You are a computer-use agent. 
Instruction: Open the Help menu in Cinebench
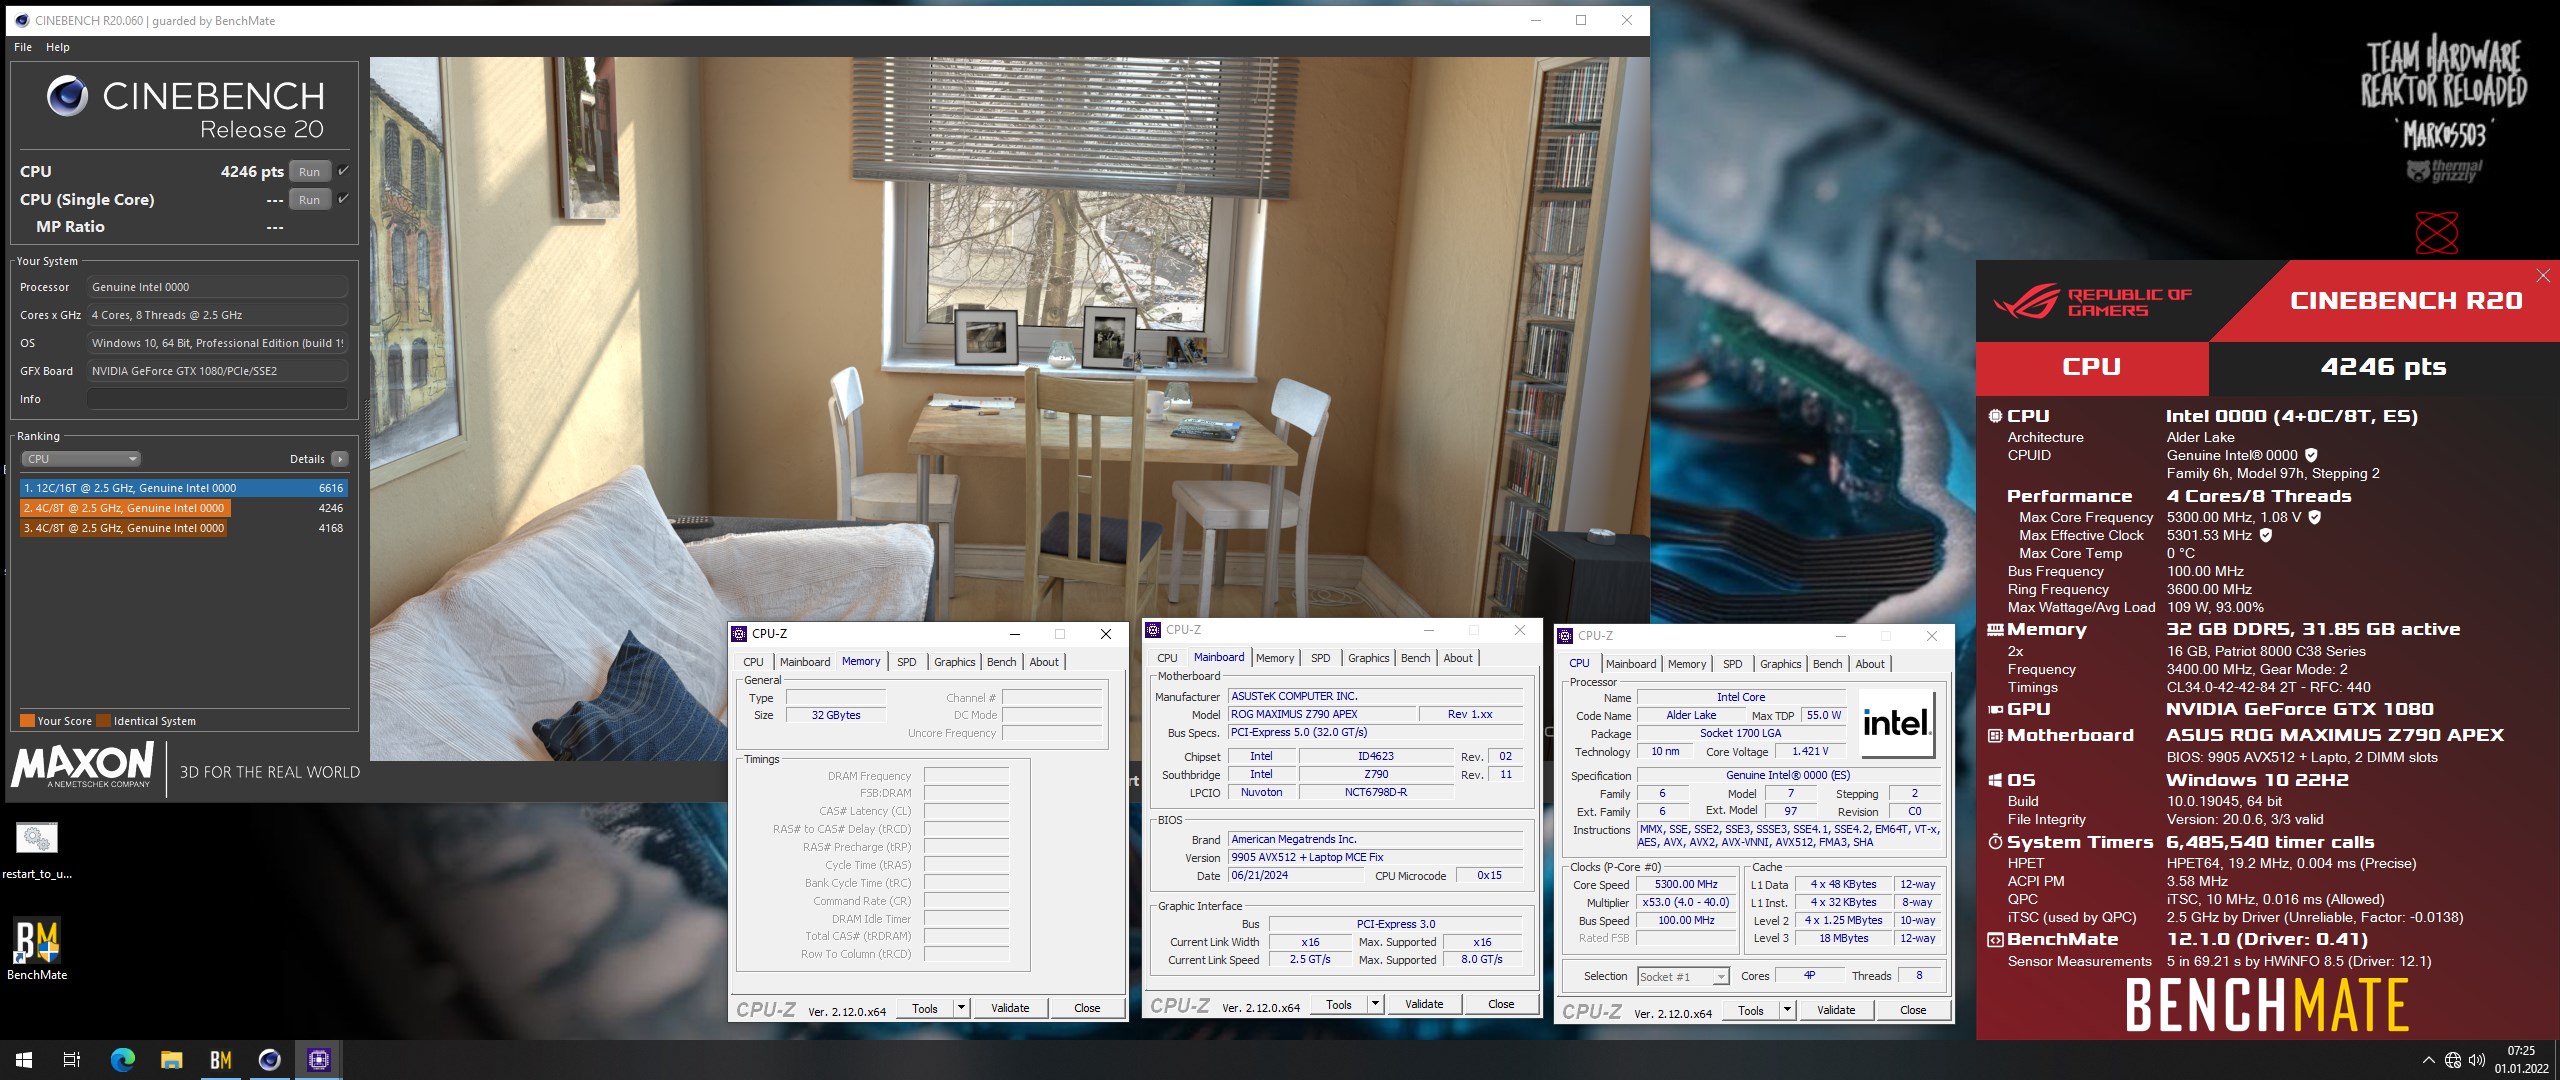(58, 47)
